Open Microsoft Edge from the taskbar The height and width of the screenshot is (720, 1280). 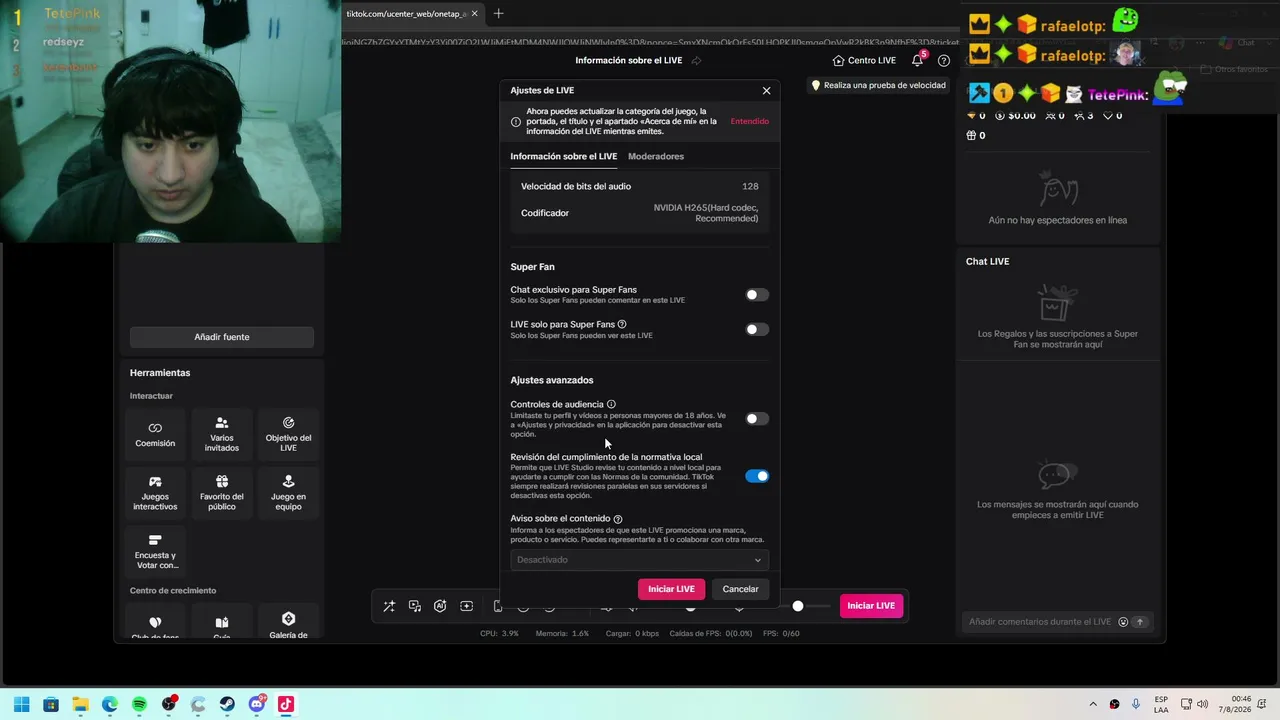(110, 704)
